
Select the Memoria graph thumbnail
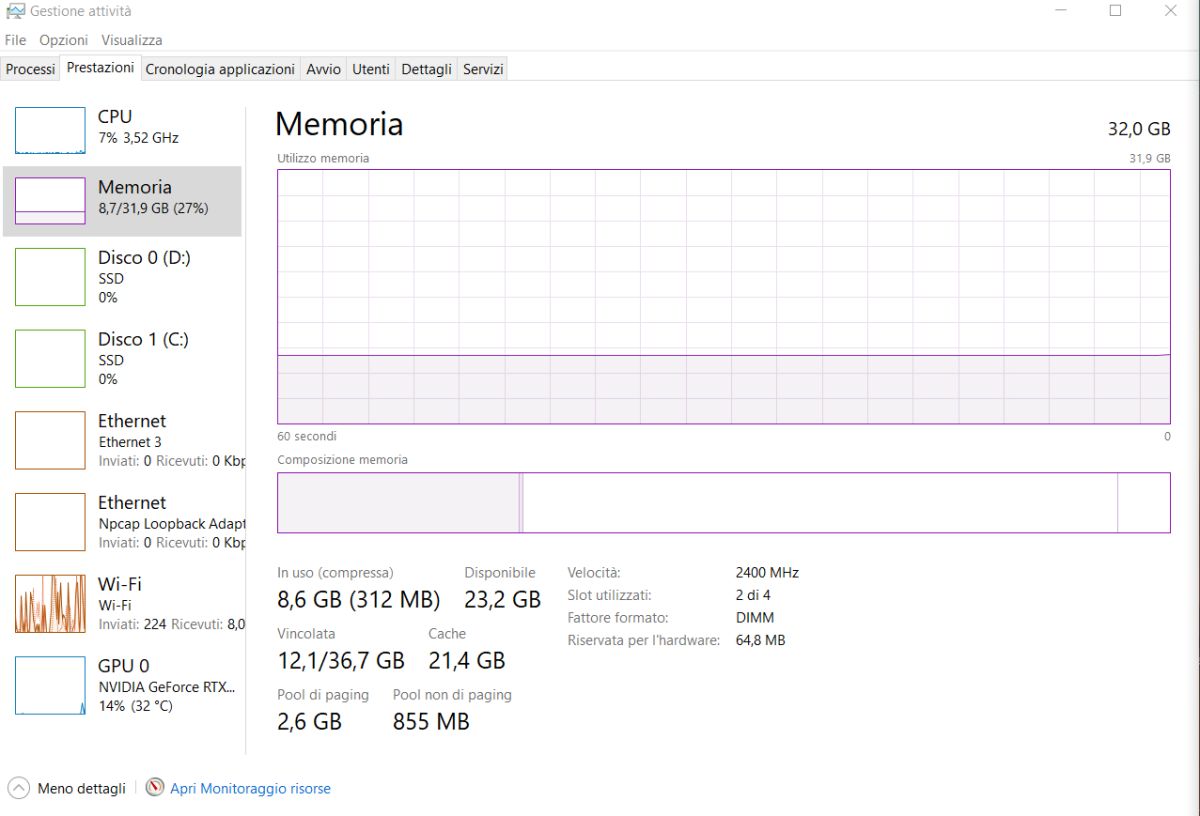click(50, 201)
